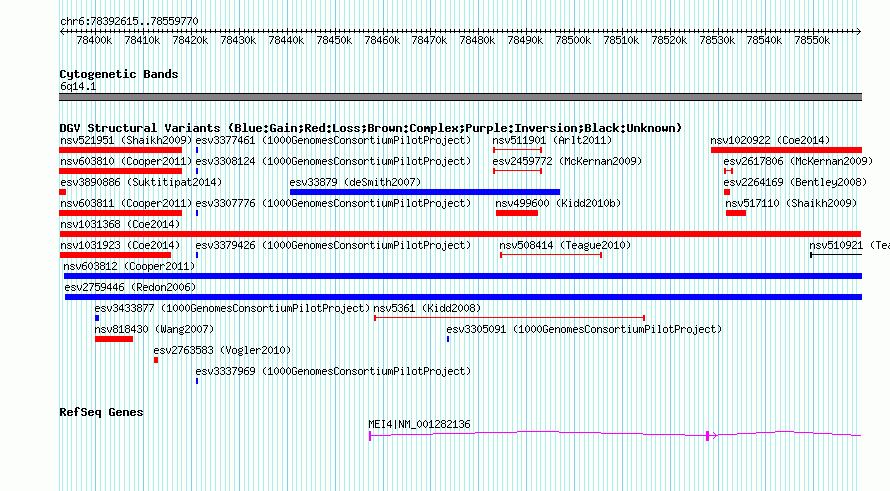
Task: Click the MEI4 magenta exon block with arrow
Action: [711, 435]
